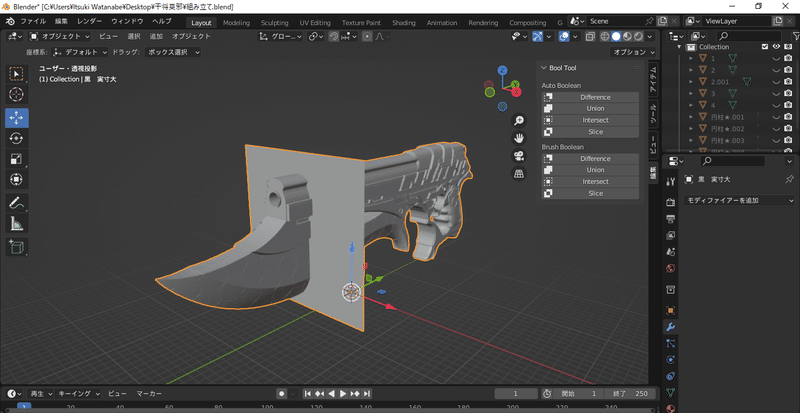
Task: Switch to the UV Editing workspace tab
Action: point(315,22)
